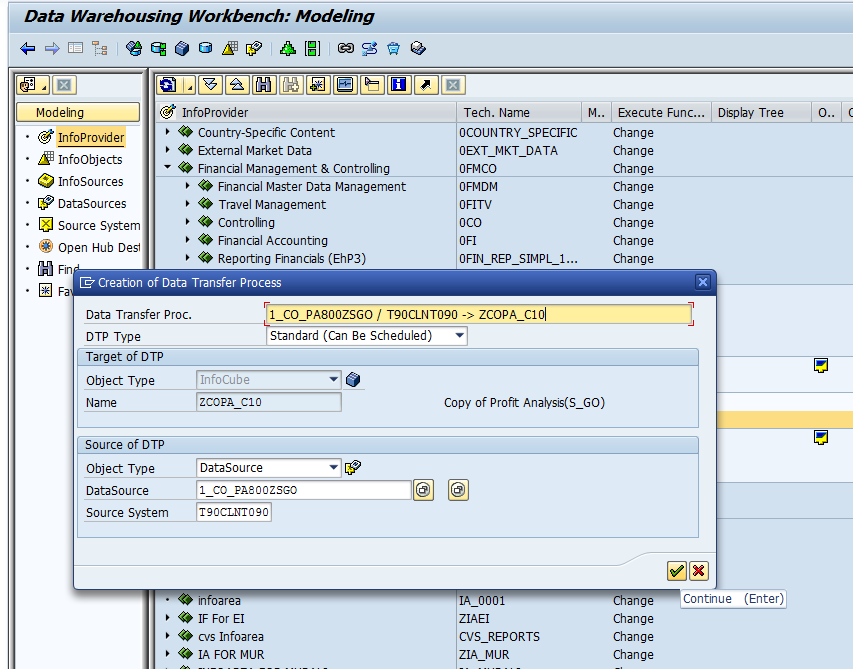Click the blue information icon in tree toolbar

click(x=399, y=85)
